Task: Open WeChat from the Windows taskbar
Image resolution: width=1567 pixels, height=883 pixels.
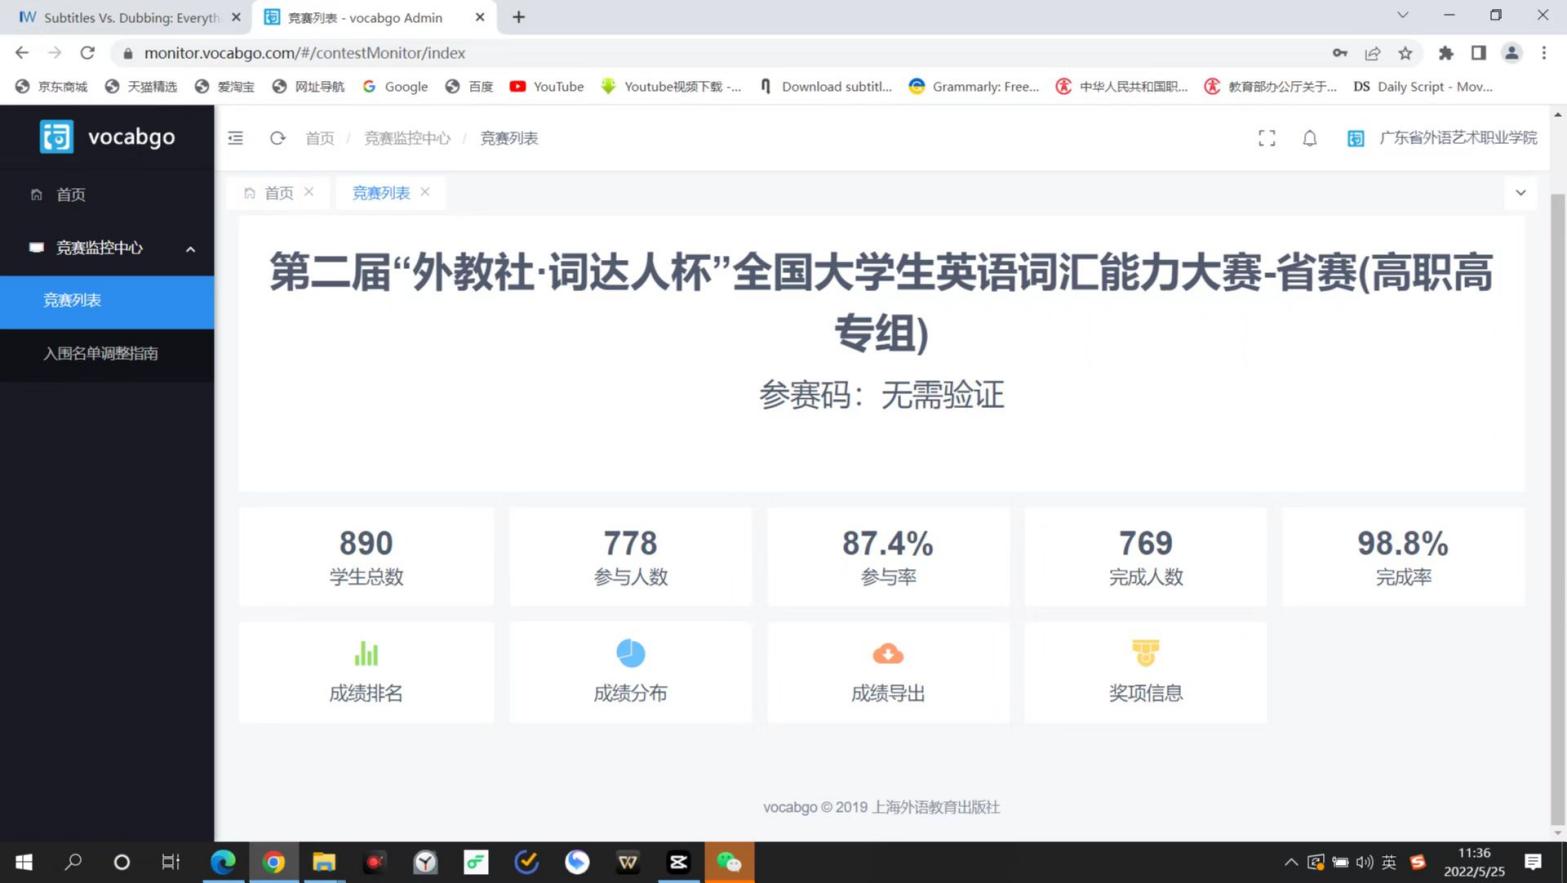Action: [x=729, y=862]
